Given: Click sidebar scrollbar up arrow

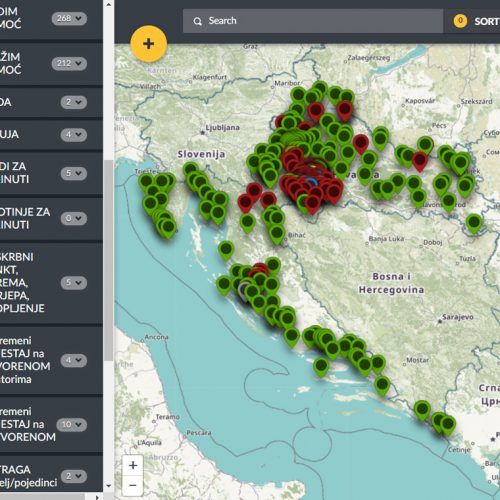Looking at the screenshot, I should (x=109, y=5).
